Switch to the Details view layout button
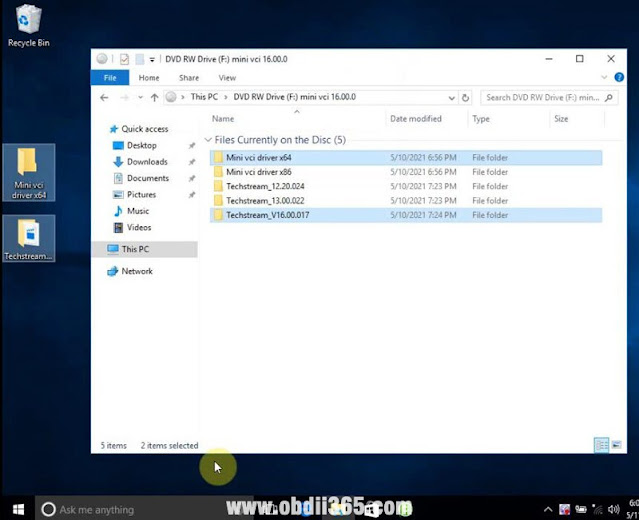 602,445
